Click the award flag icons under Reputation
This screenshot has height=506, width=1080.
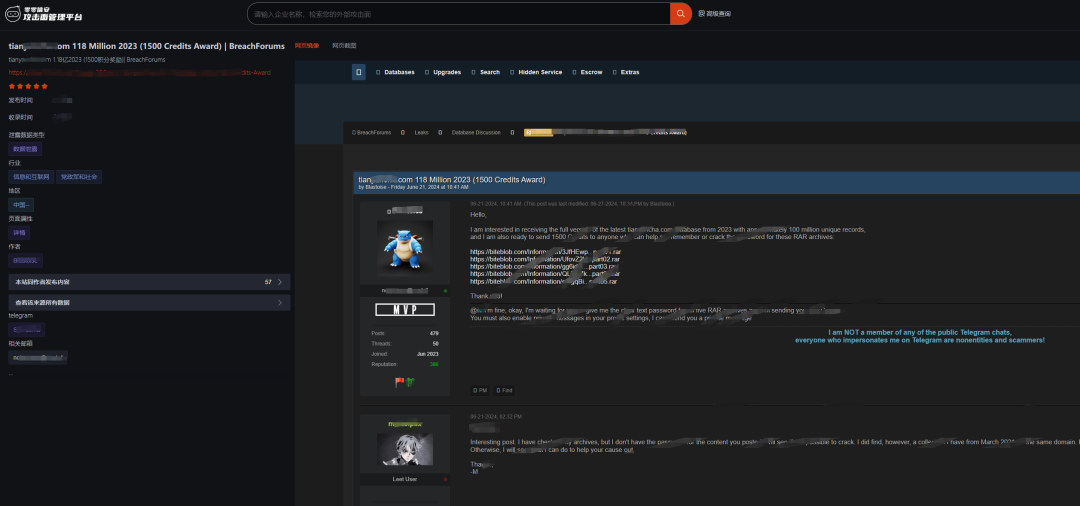click(x=404, y=382)
